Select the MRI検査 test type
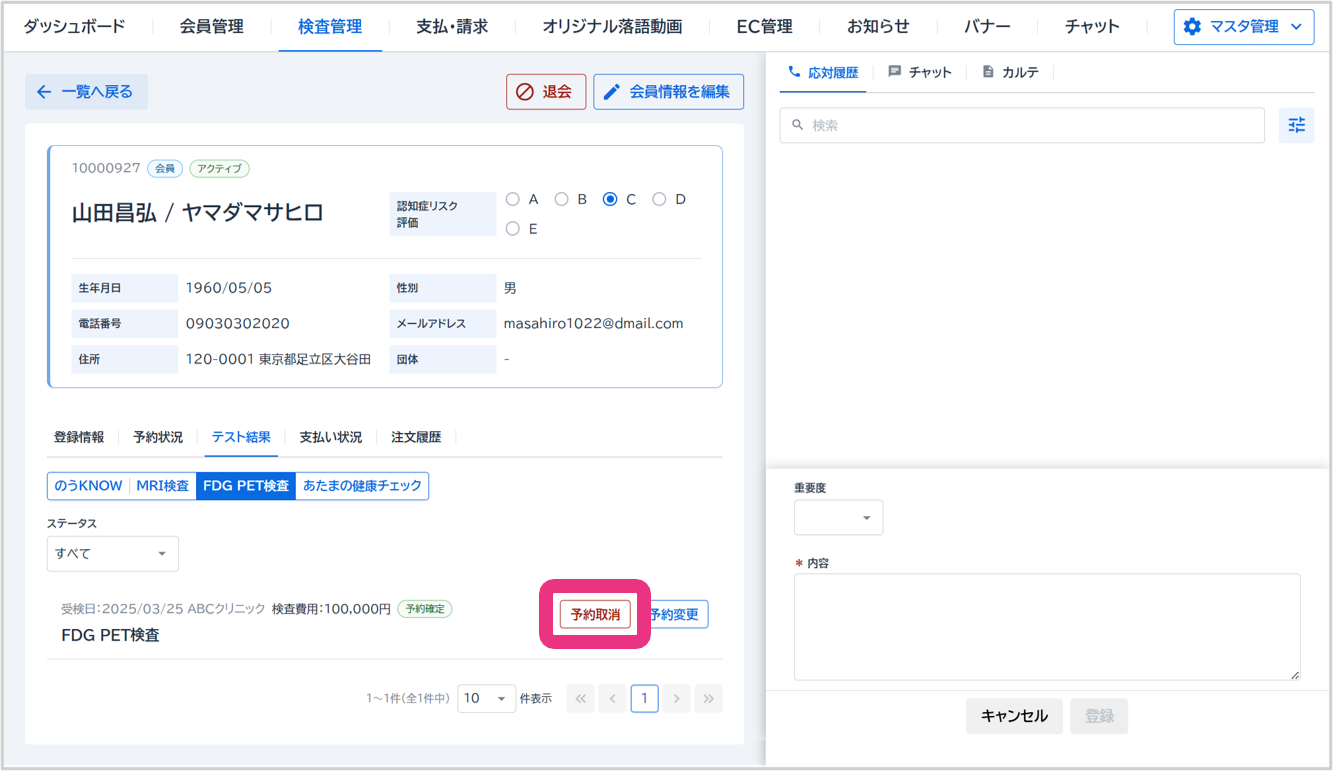 click(162, 486)
